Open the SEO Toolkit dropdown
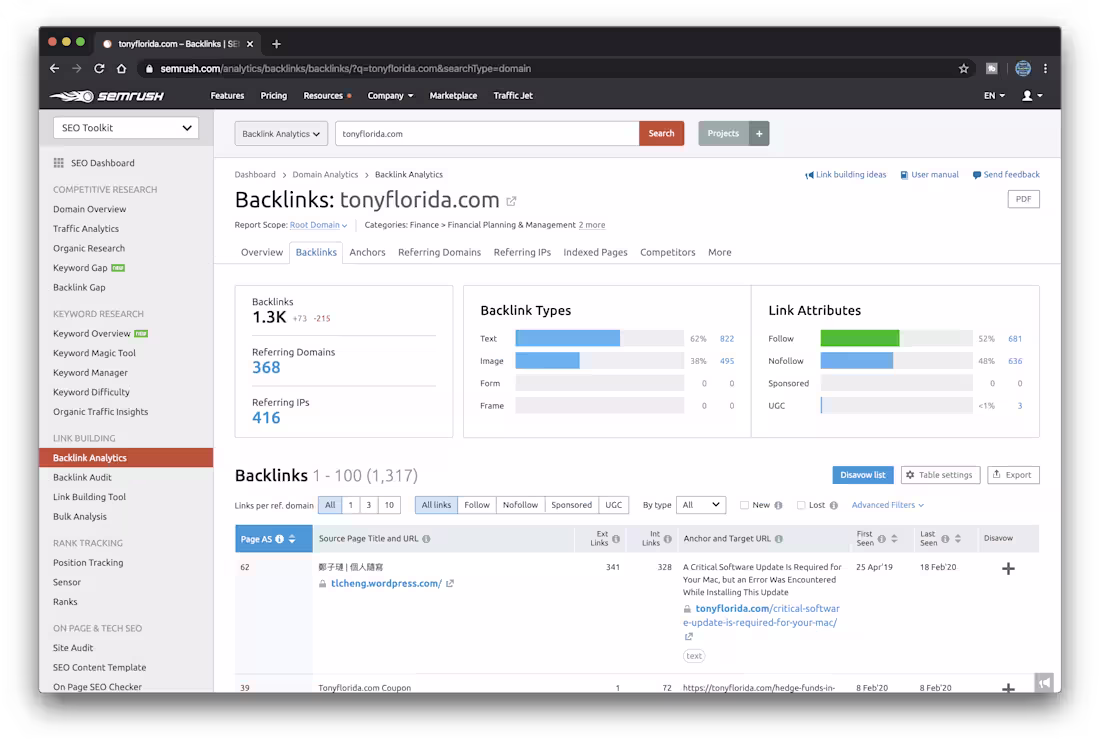This screenshot has width=1100, height=744. click(126, 128)
